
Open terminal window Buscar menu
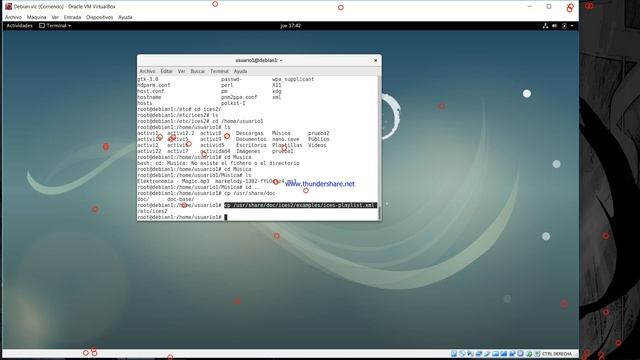coord(198,71)
